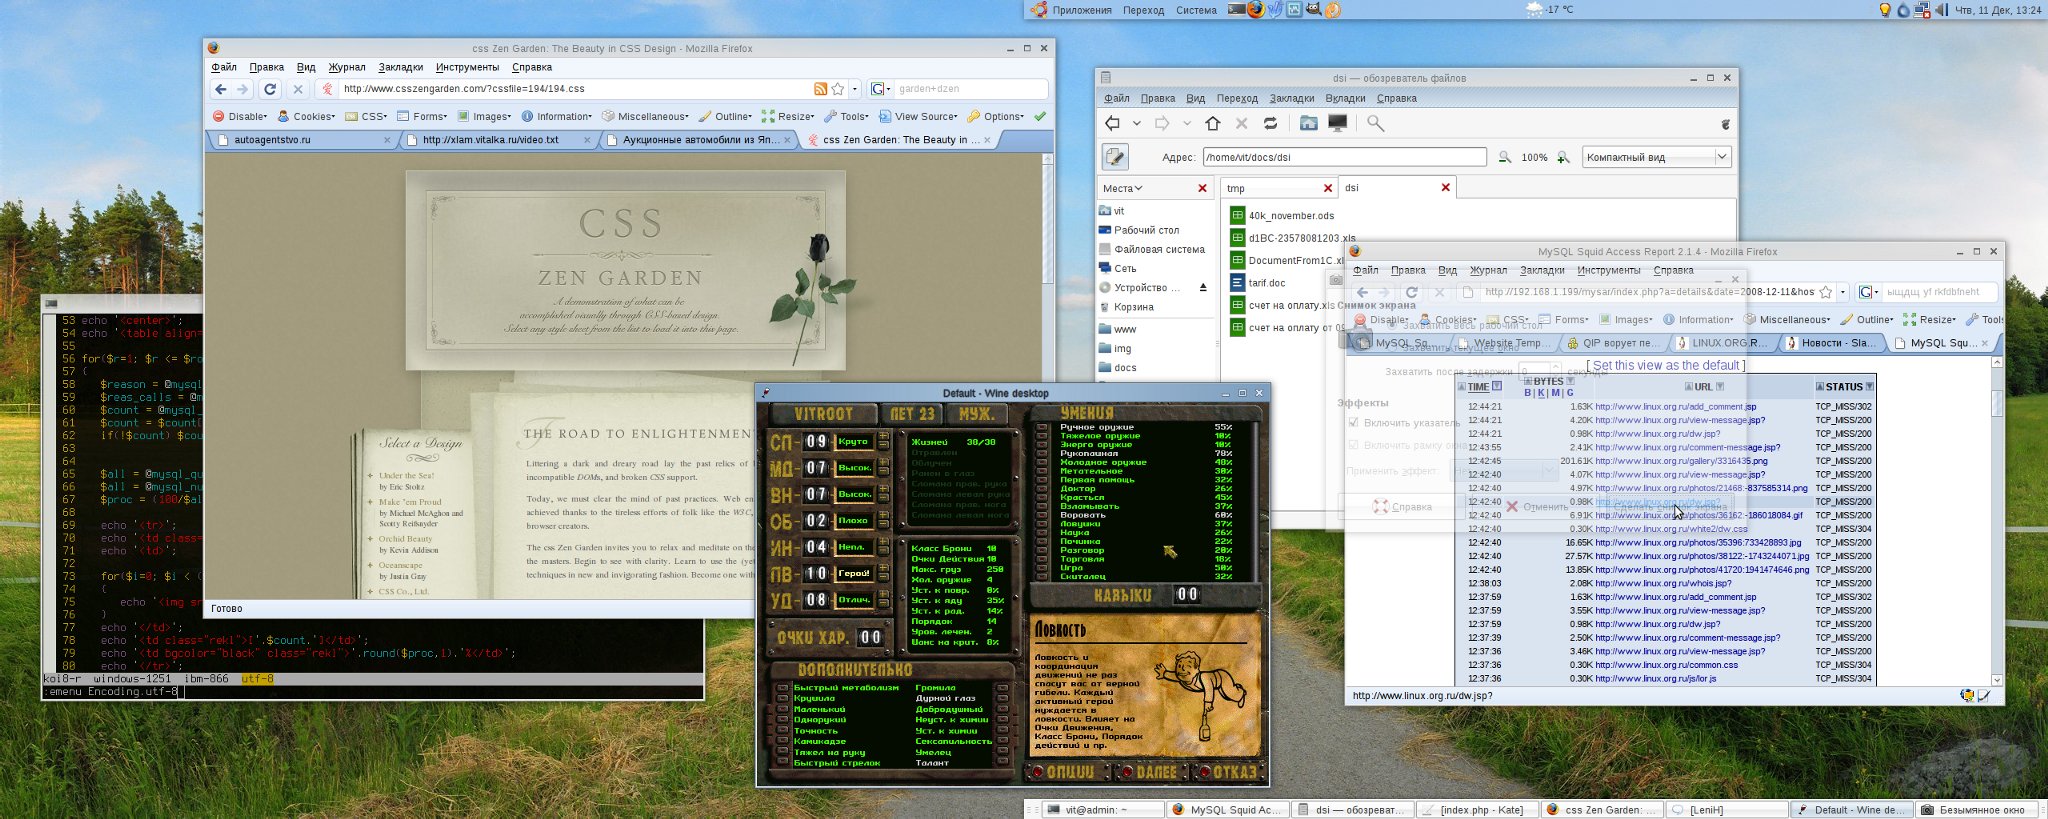Select tarif.doc in the file list
The width and height of the screenshot is (2048, 819).
(x=1257, y=283)
